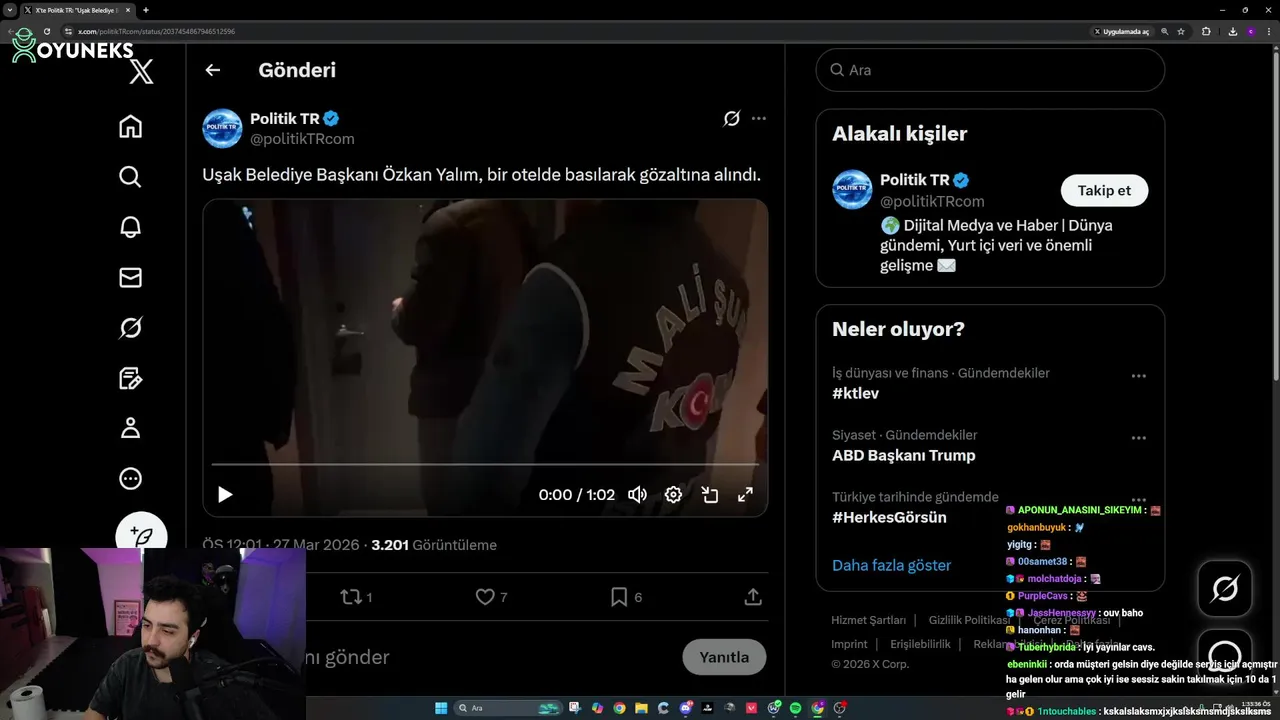Open floating Grok button at right edge
Screen dimensions: 1280x720
click(x=1225, y=589)
